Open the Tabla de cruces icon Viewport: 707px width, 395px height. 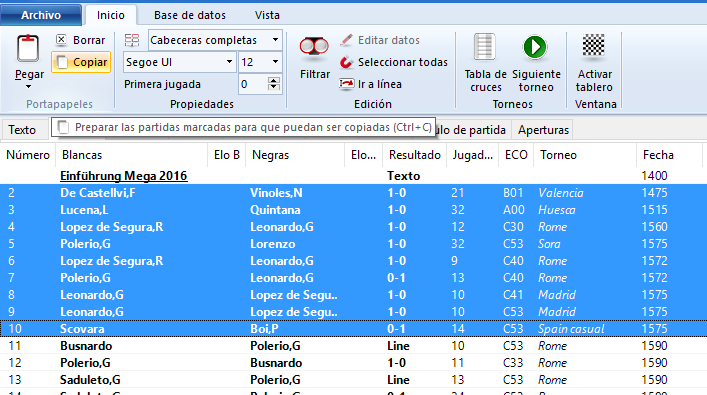tap(484, 47)
